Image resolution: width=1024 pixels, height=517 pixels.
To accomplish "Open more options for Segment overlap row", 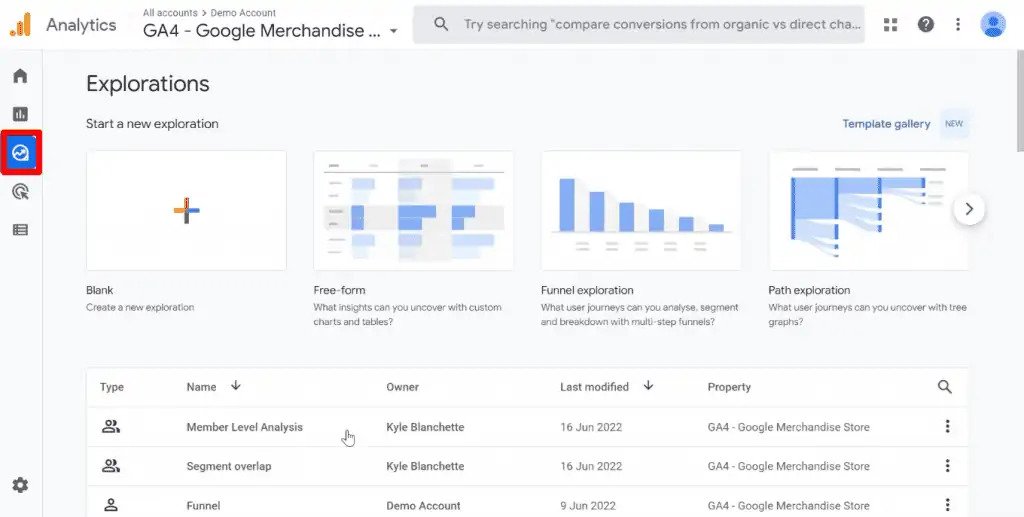I will [x=947, y=465].
